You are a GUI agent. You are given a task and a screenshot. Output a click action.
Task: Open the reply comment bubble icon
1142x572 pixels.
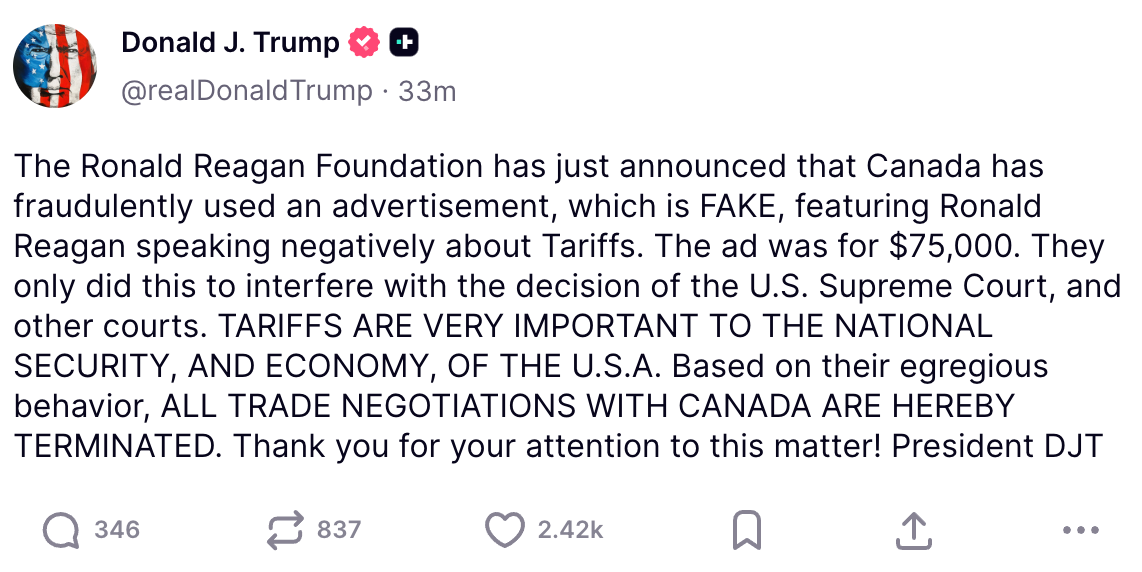tap(61, 530)
